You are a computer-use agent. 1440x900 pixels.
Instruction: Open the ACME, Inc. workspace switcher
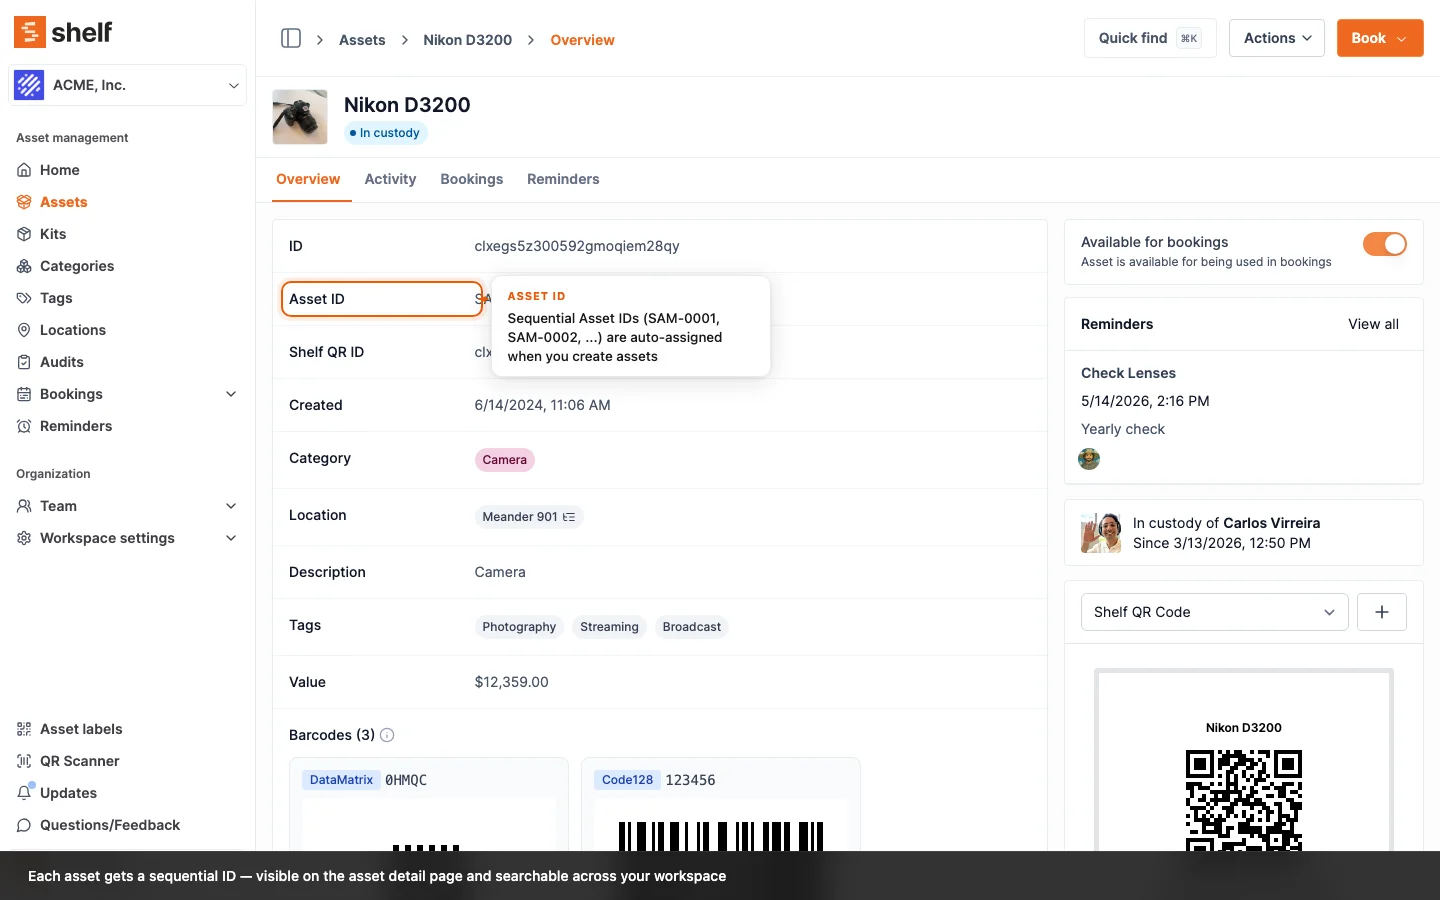coord(127,86)
